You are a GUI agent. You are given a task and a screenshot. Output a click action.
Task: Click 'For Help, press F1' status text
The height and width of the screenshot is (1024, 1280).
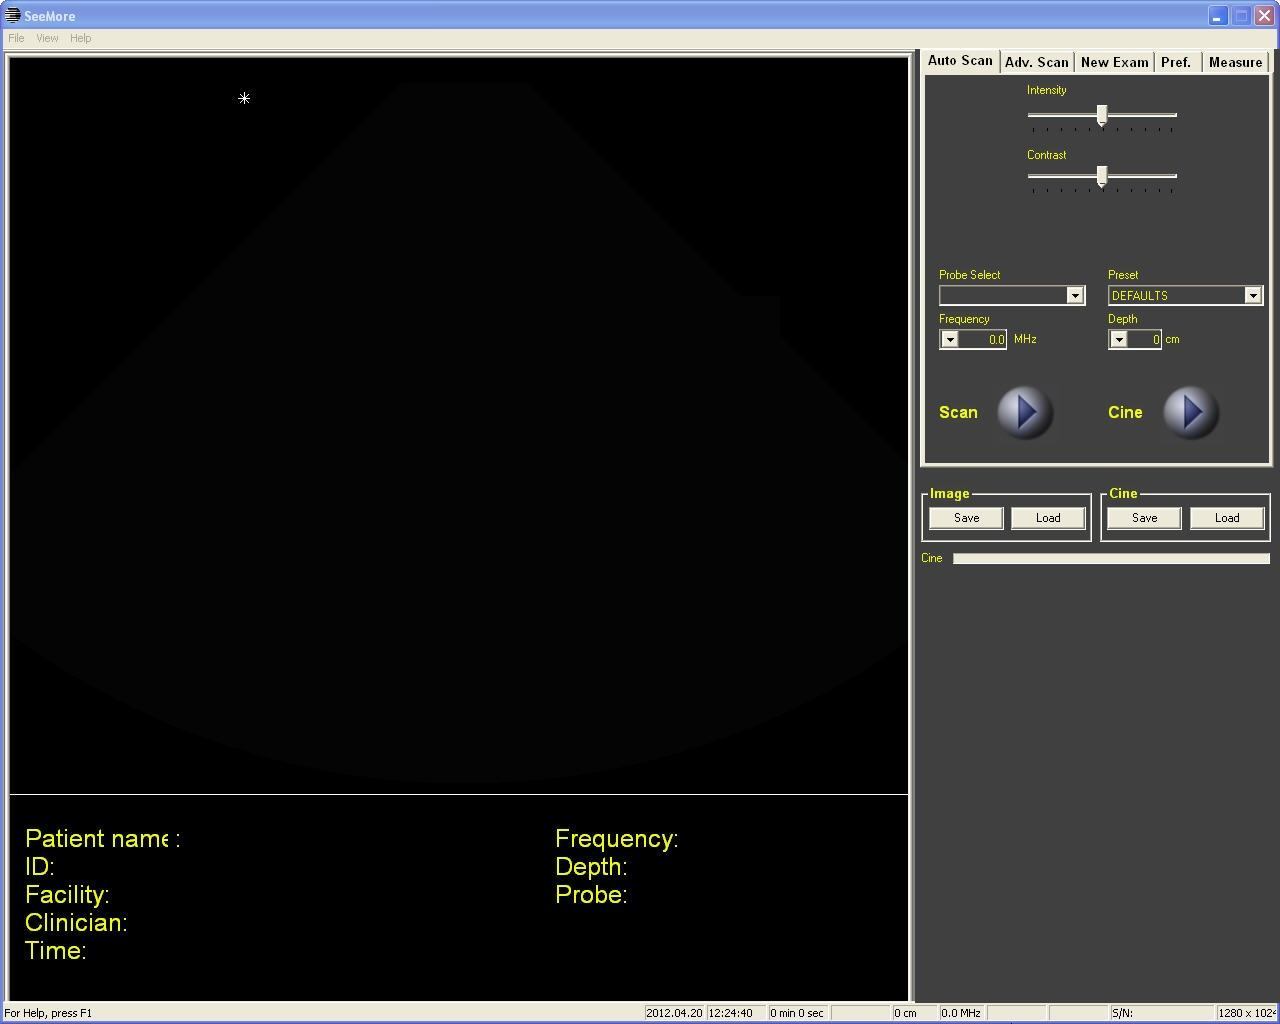[x=48, y=1013]
